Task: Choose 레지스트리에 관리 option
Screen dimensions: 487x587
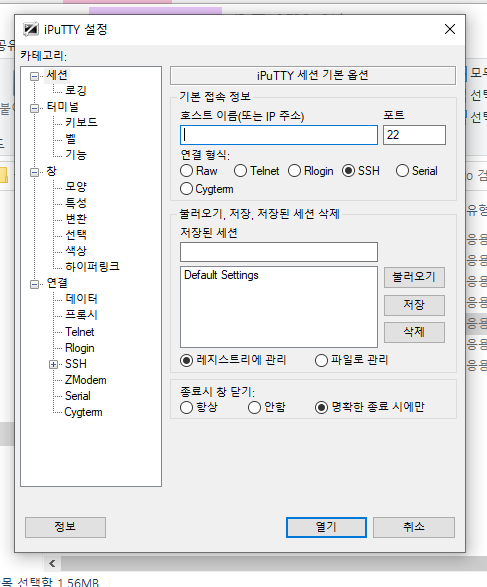Action: tap(186, 361)
